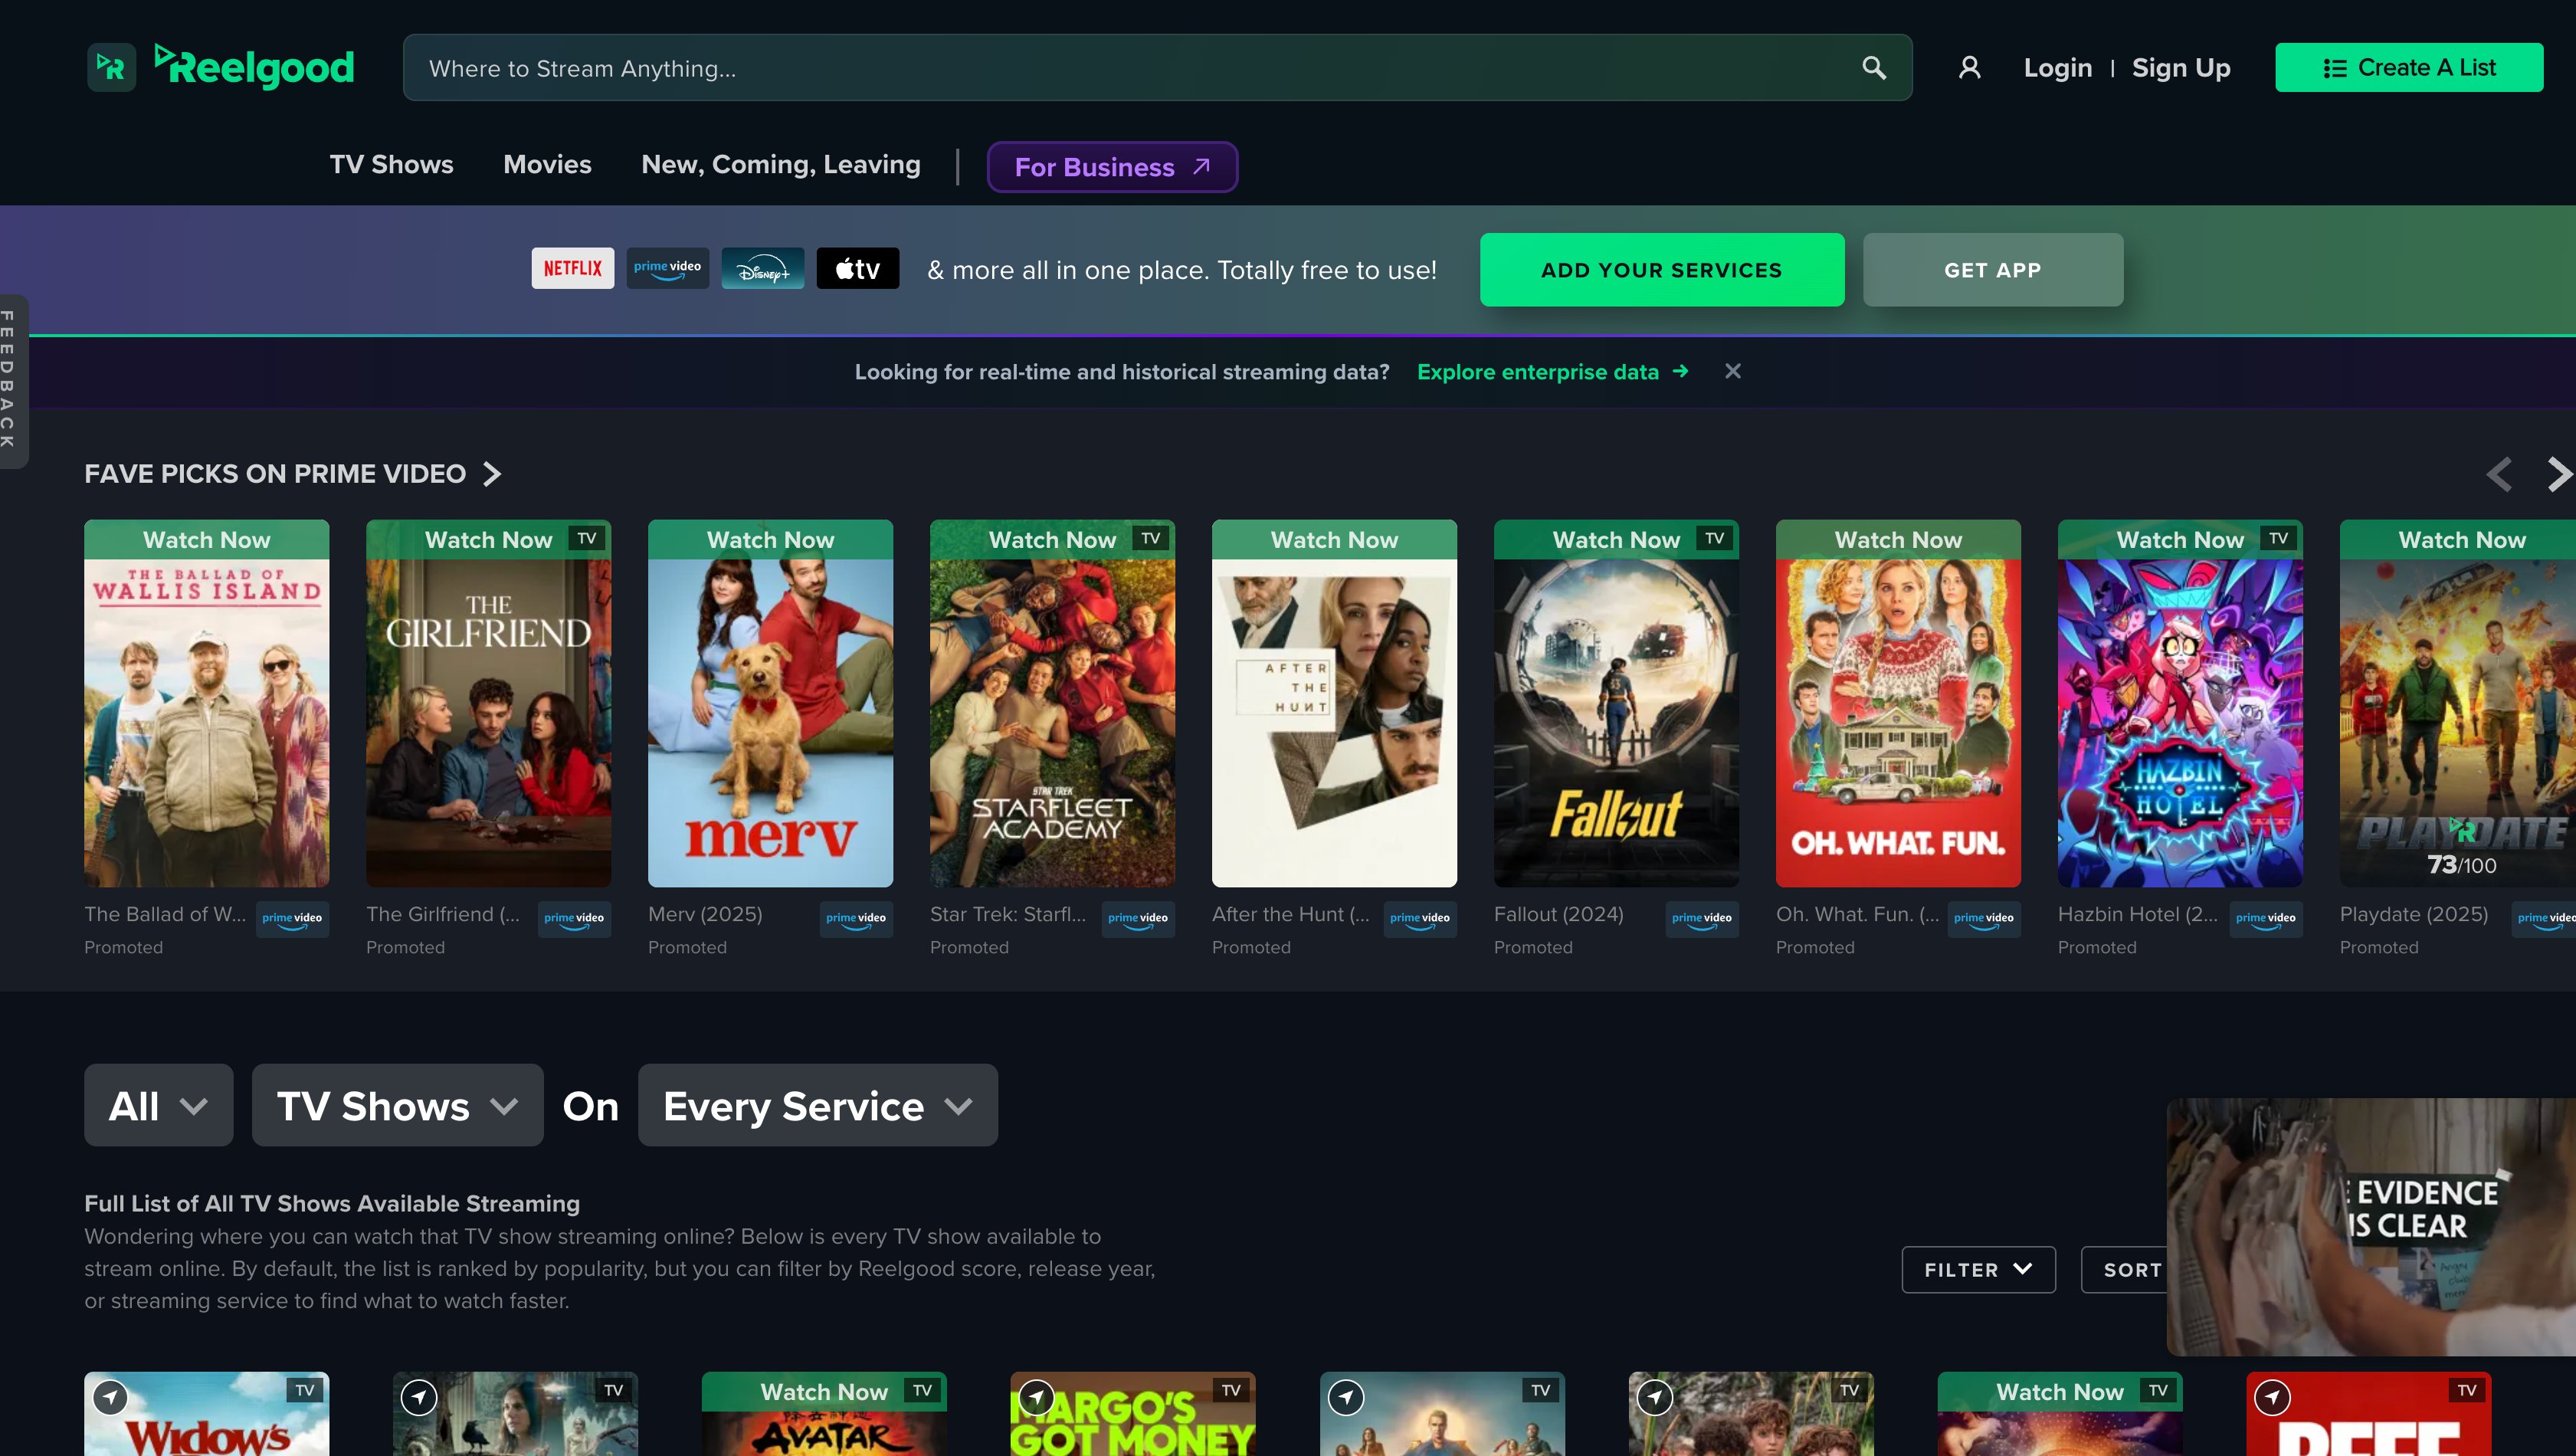Viewport: 2576px width, 1456px height.
Task: Click the Playdate (2025) title text
Action: pyautogui.click(x=2414, y=914)
